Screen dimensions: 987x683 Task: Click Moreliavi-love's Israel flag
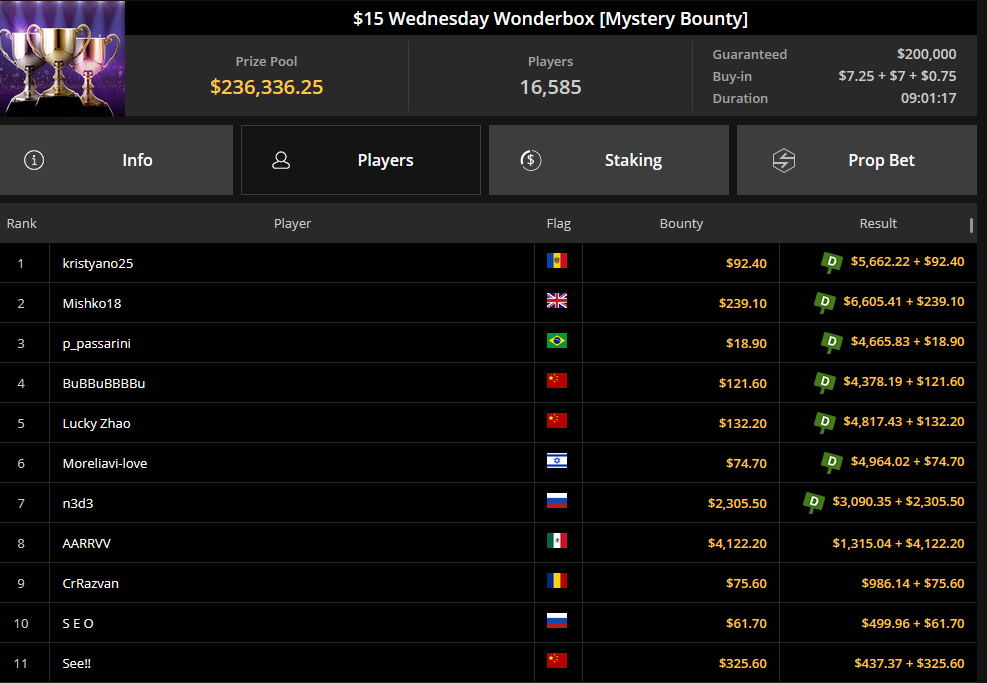click(556, 461)
